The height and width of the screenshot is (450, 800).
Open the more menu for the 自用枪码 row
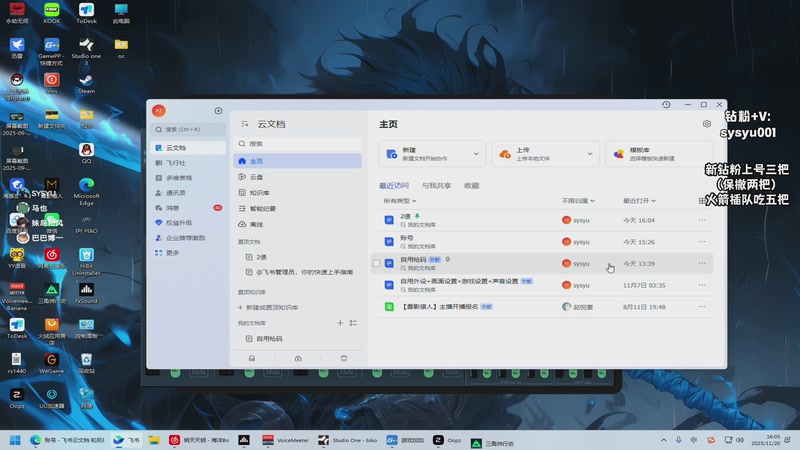pos(702,264)
